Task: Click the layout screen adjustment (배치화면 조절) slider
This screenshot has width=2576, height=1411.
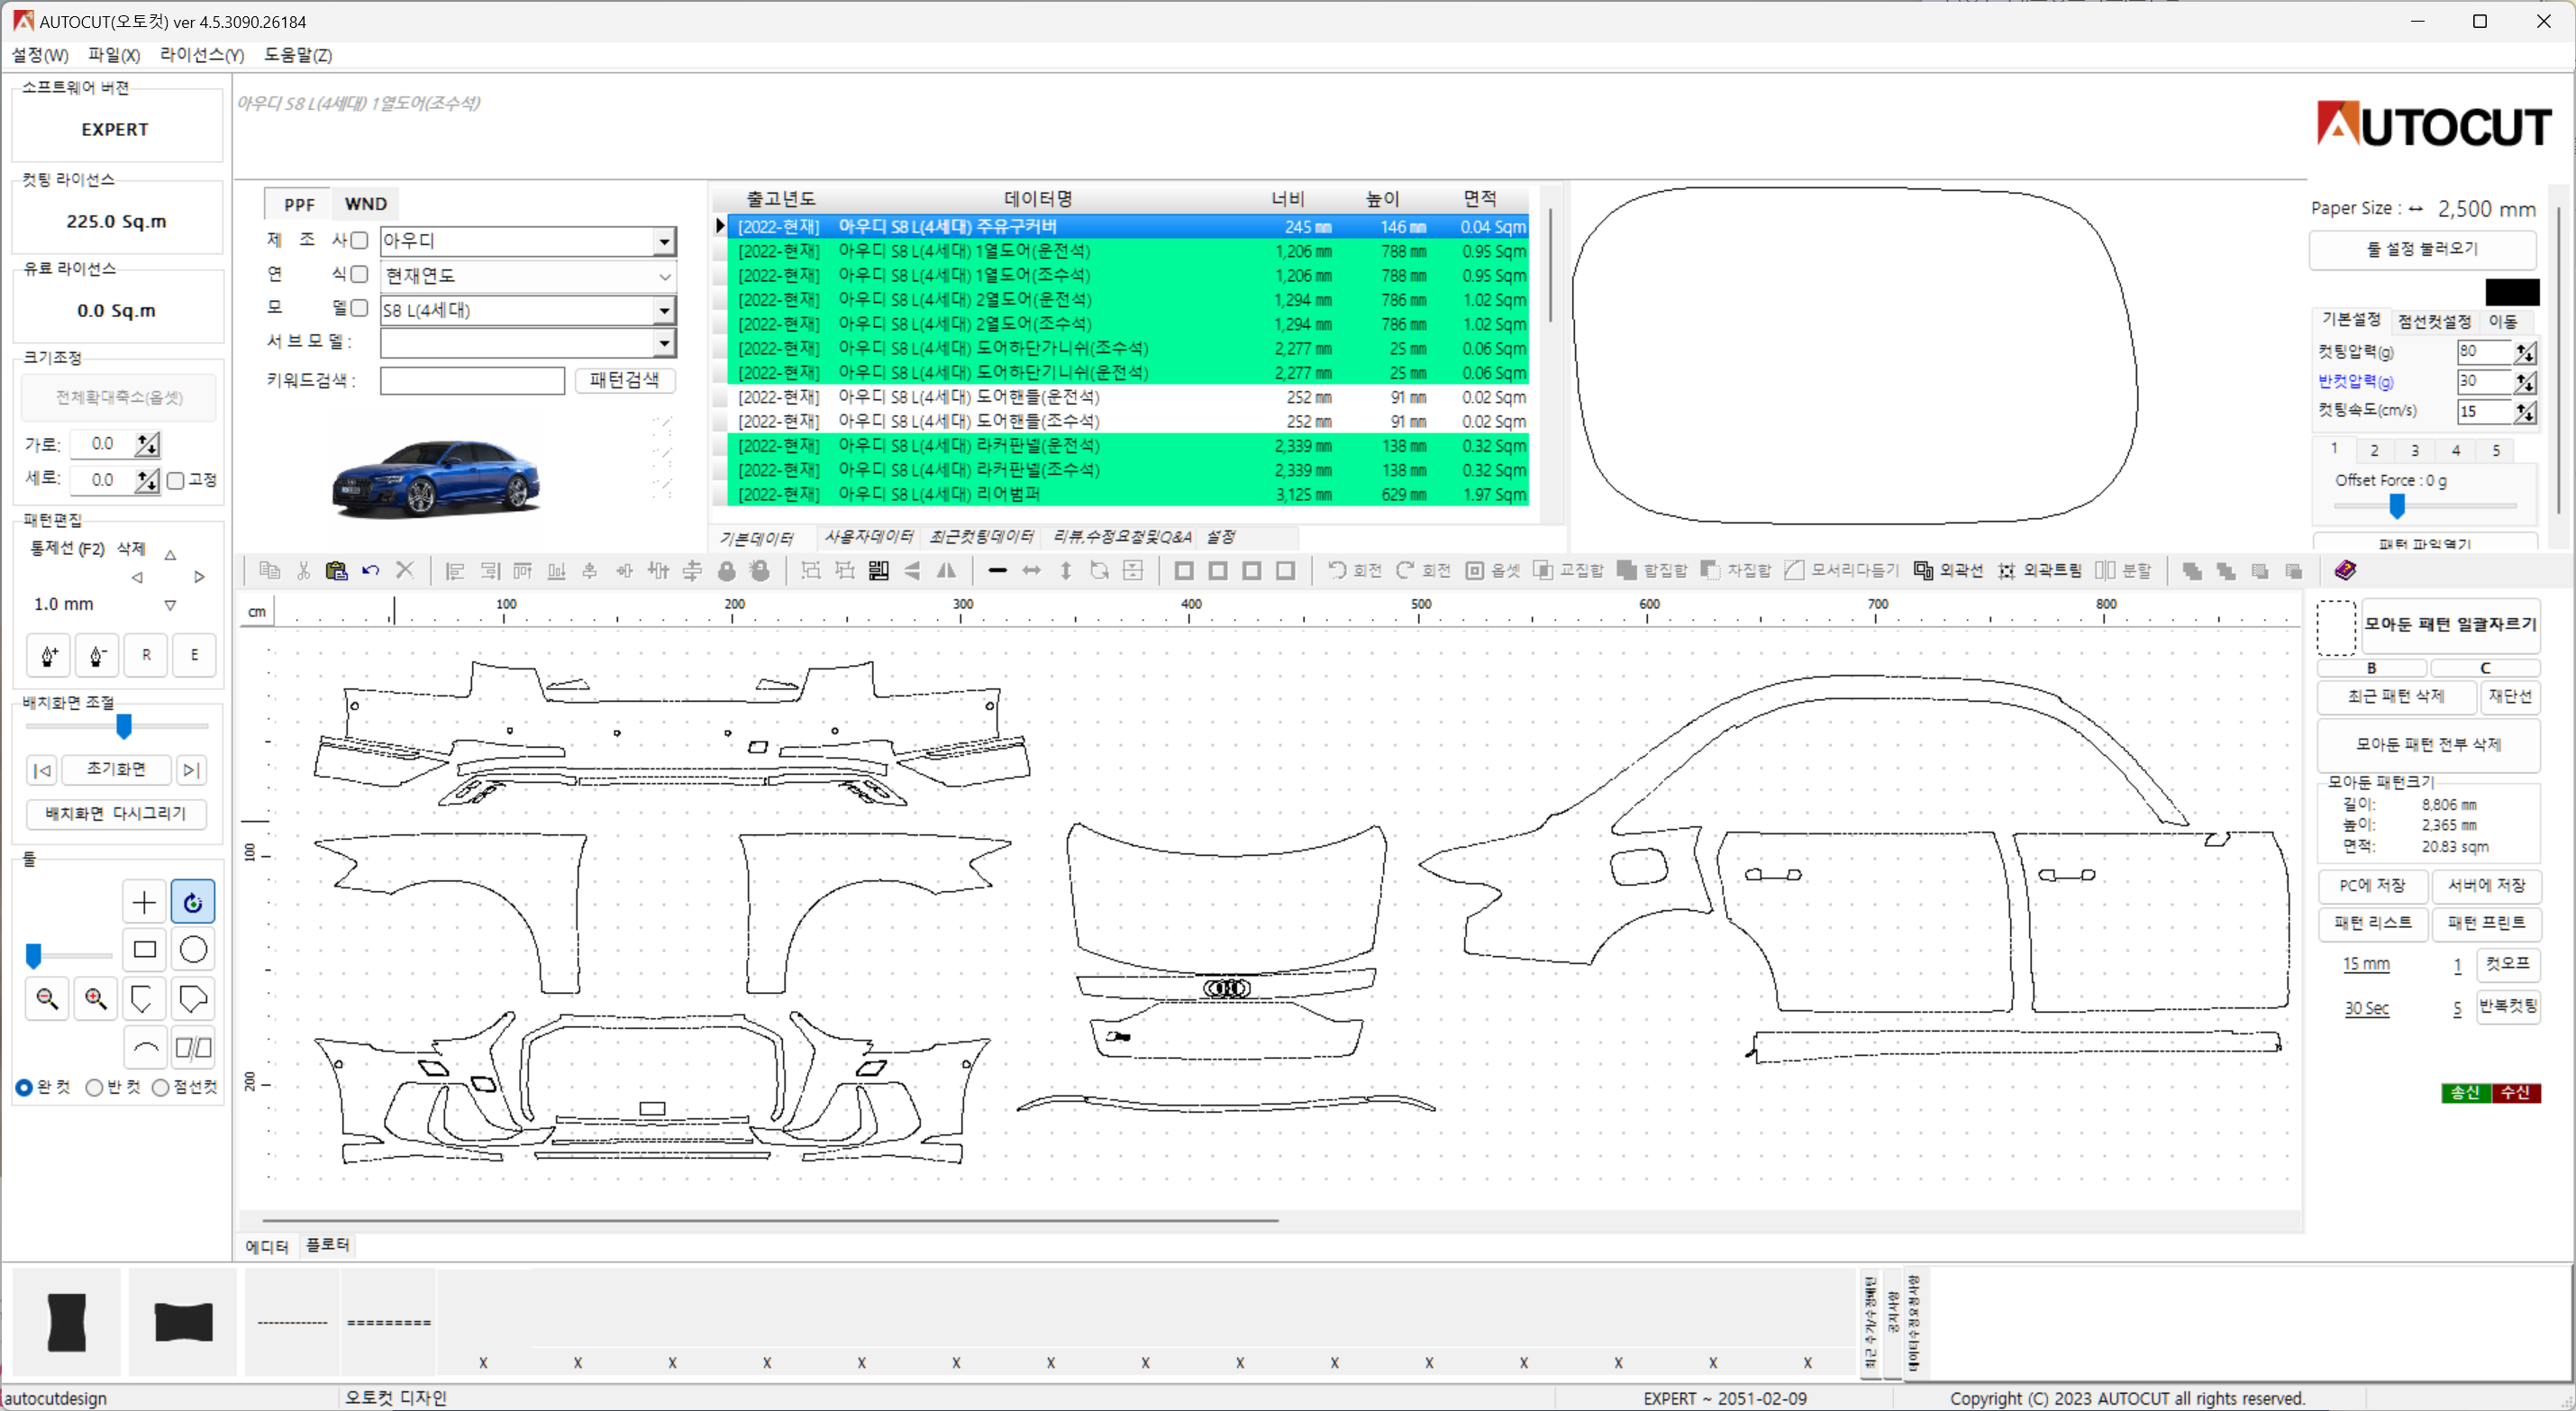Action: [117, 727]
